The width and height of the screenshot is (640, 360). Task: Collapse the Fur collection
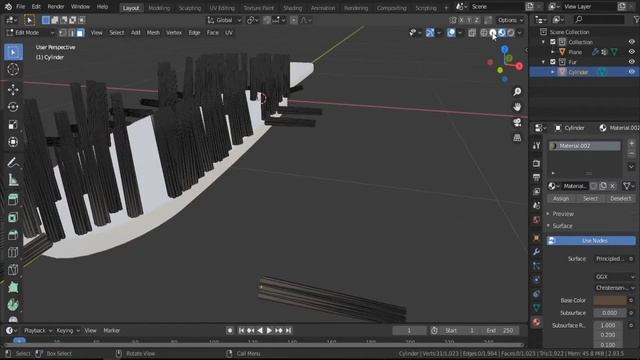(543, 62)
